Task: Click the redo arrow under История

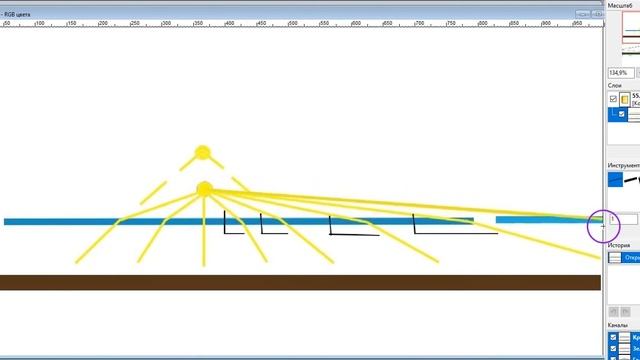Action: click(625, 312)
